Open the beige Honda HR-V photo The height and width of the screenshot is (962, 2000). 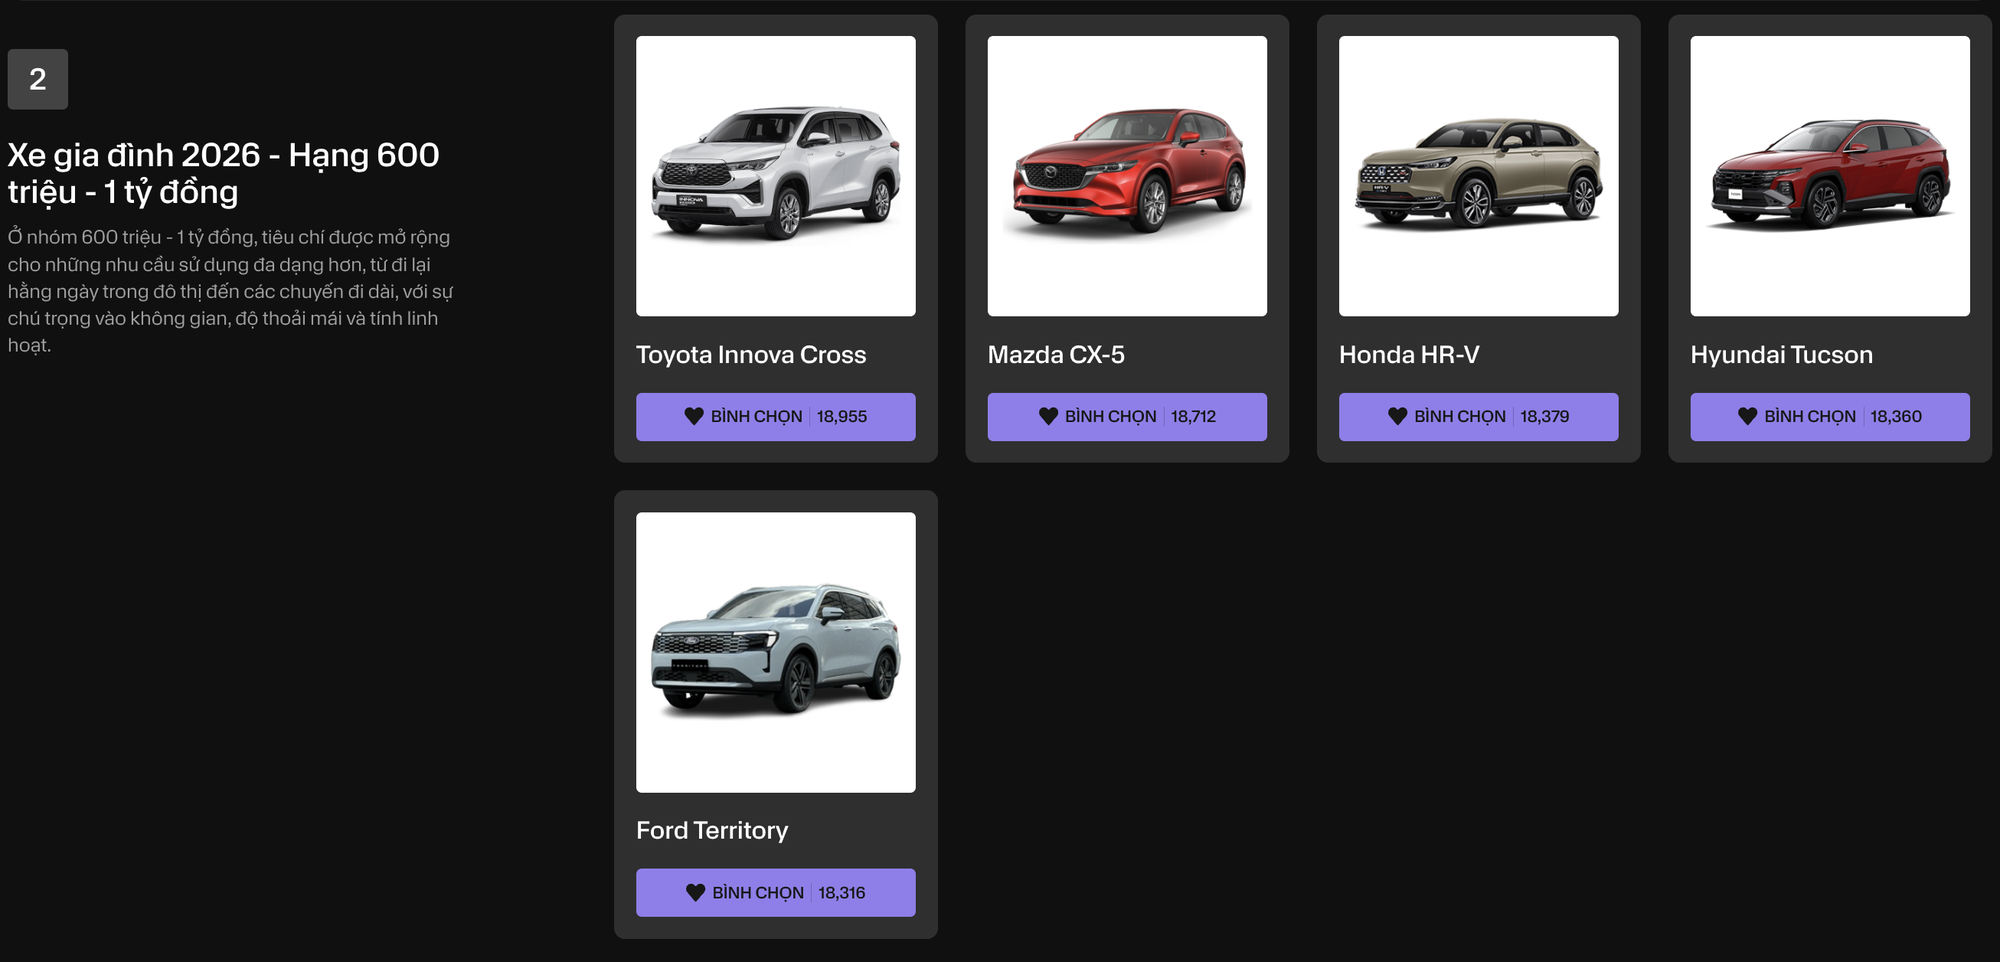pos(1478,176)
